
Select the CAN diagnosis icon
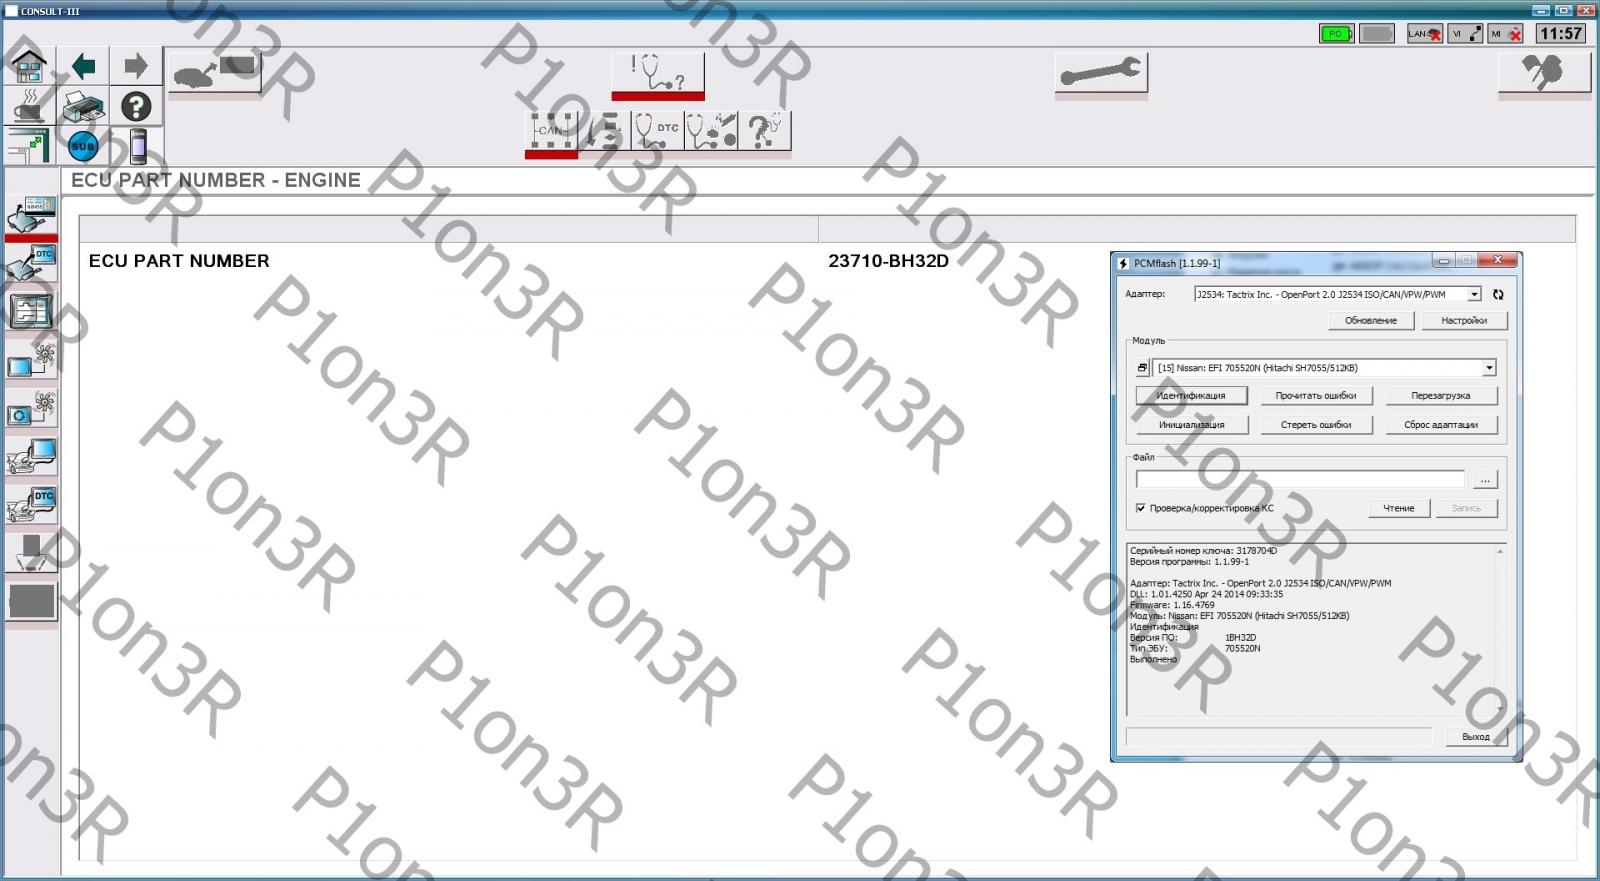[x=551, y=132]
